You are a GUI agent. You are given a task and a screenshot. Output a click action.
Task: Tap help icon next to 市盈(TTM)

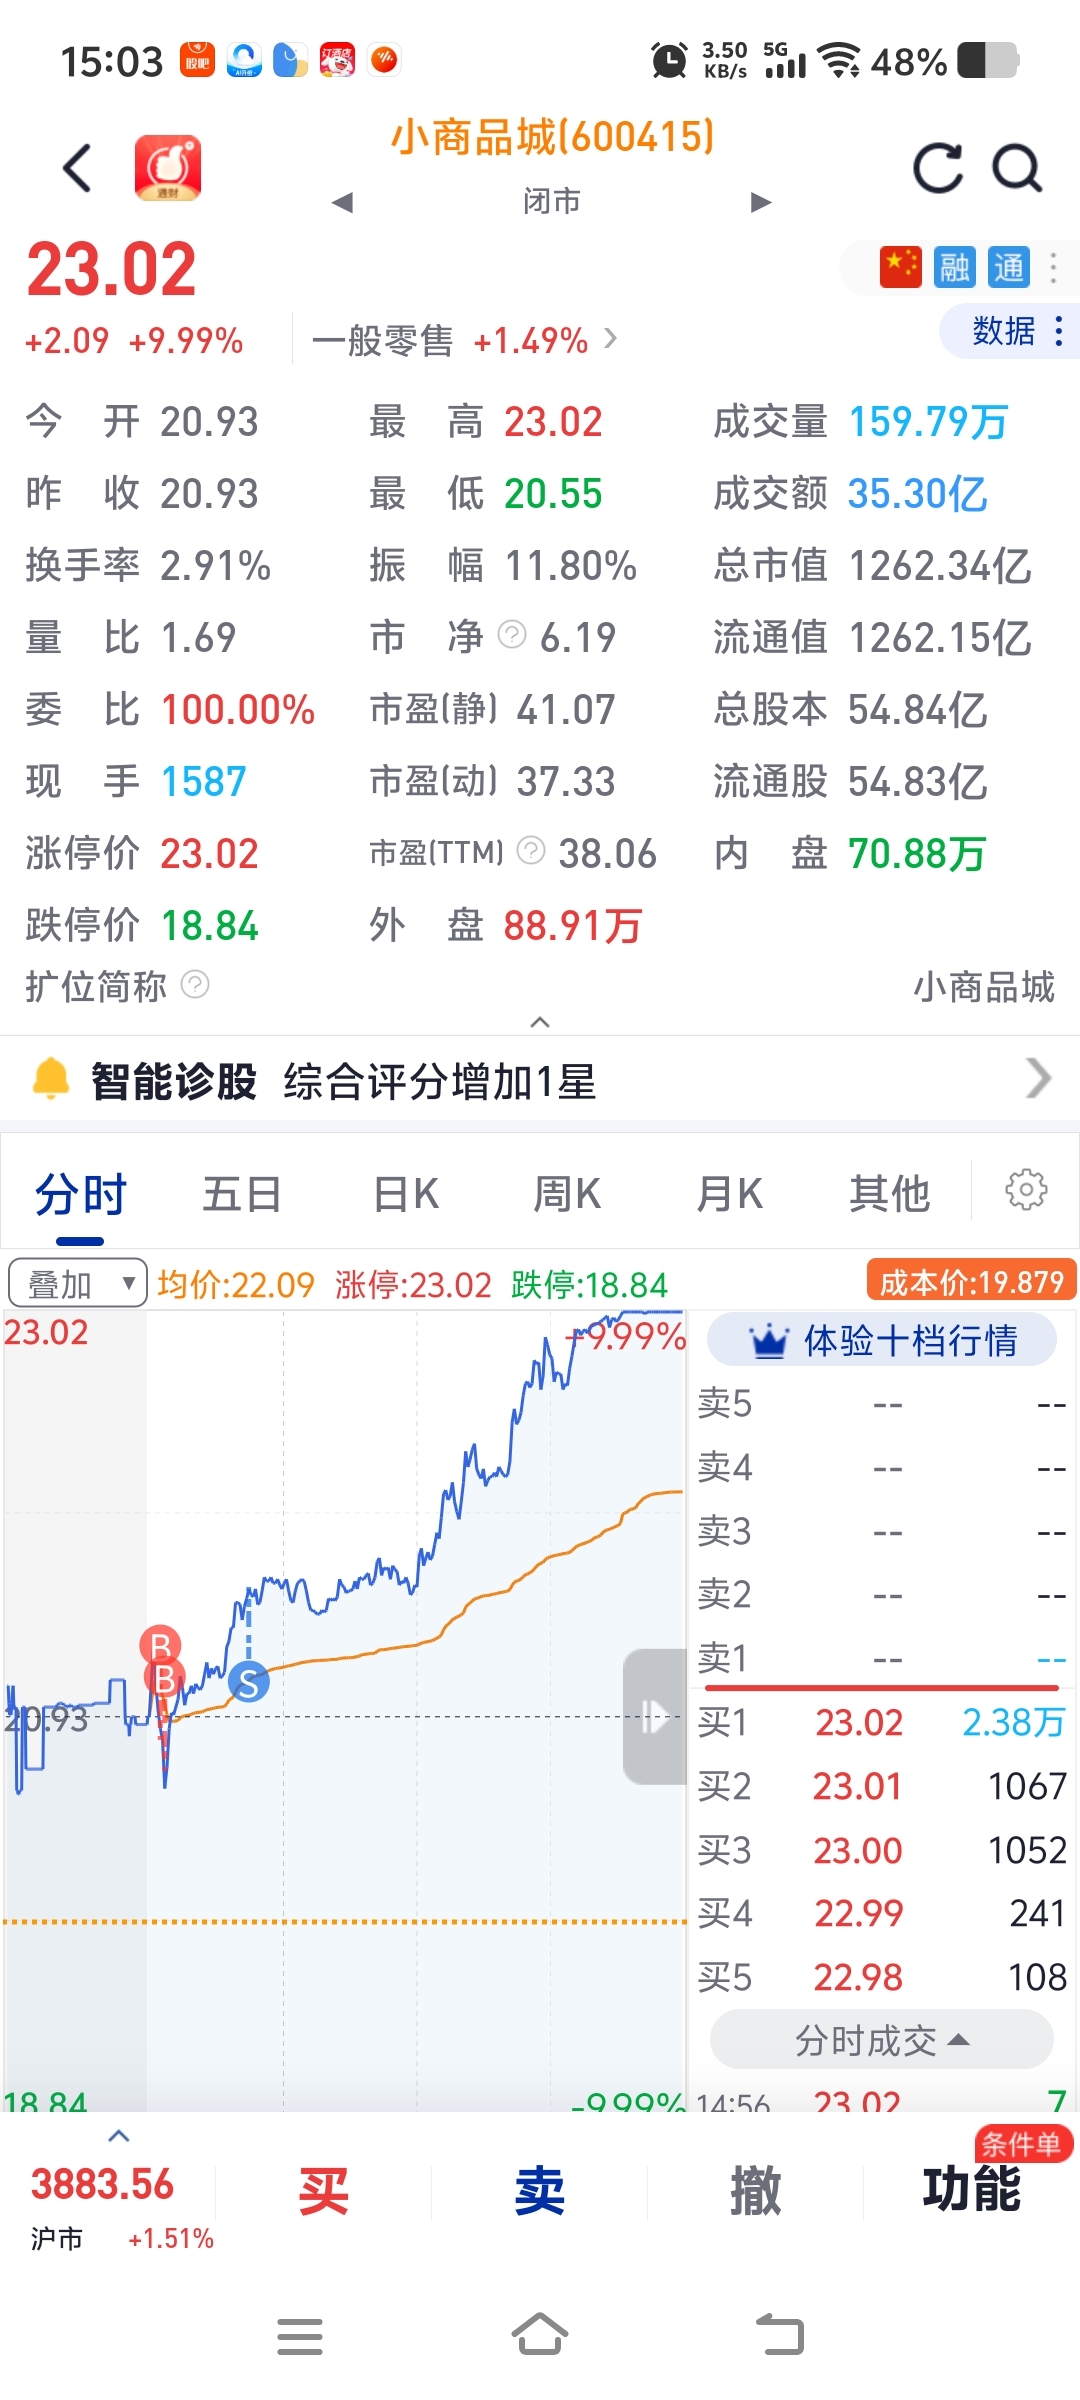531,851
